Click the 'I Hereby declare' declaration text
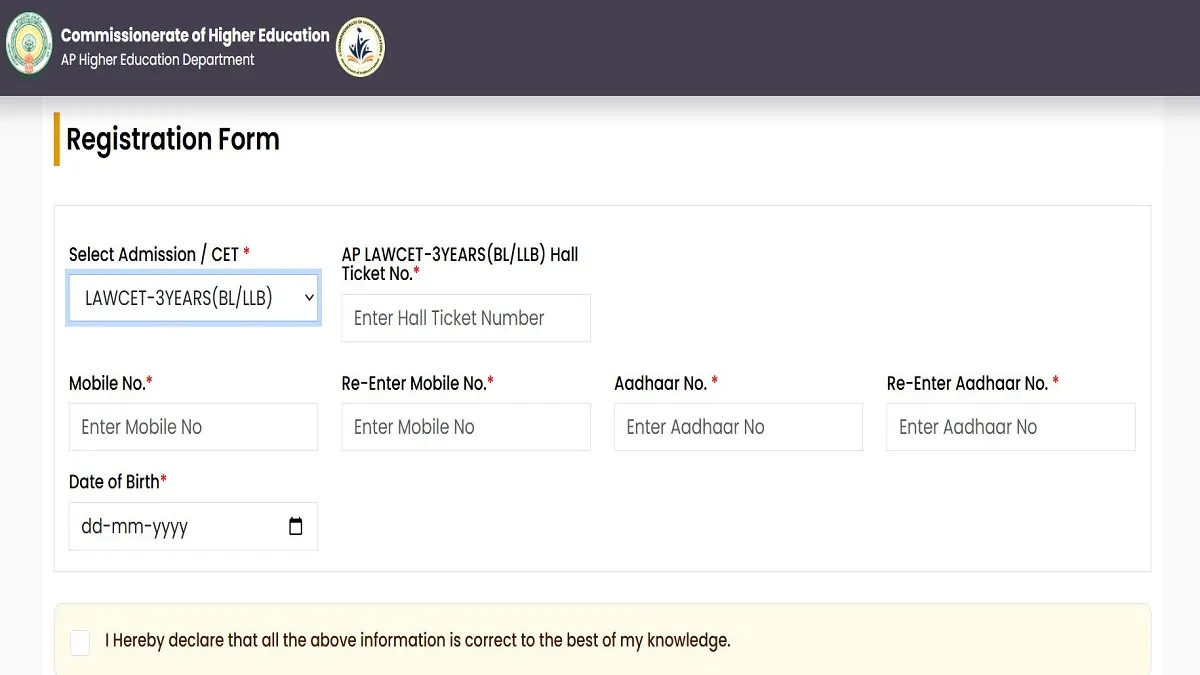This screenshot has width=1200, height=675. click(x=418, y=640)
